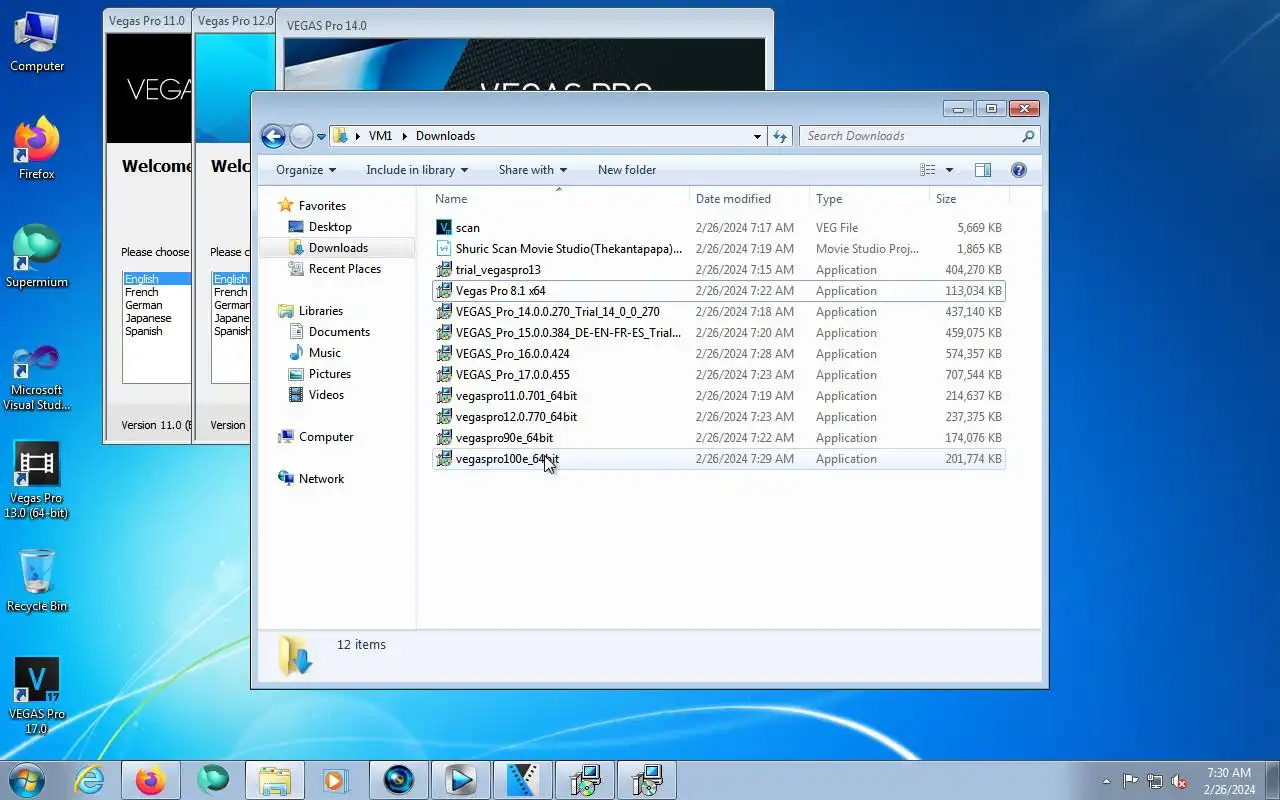Select vegaspro90e_64bit file
1280x800 pixels.
(x=718, y=438)
